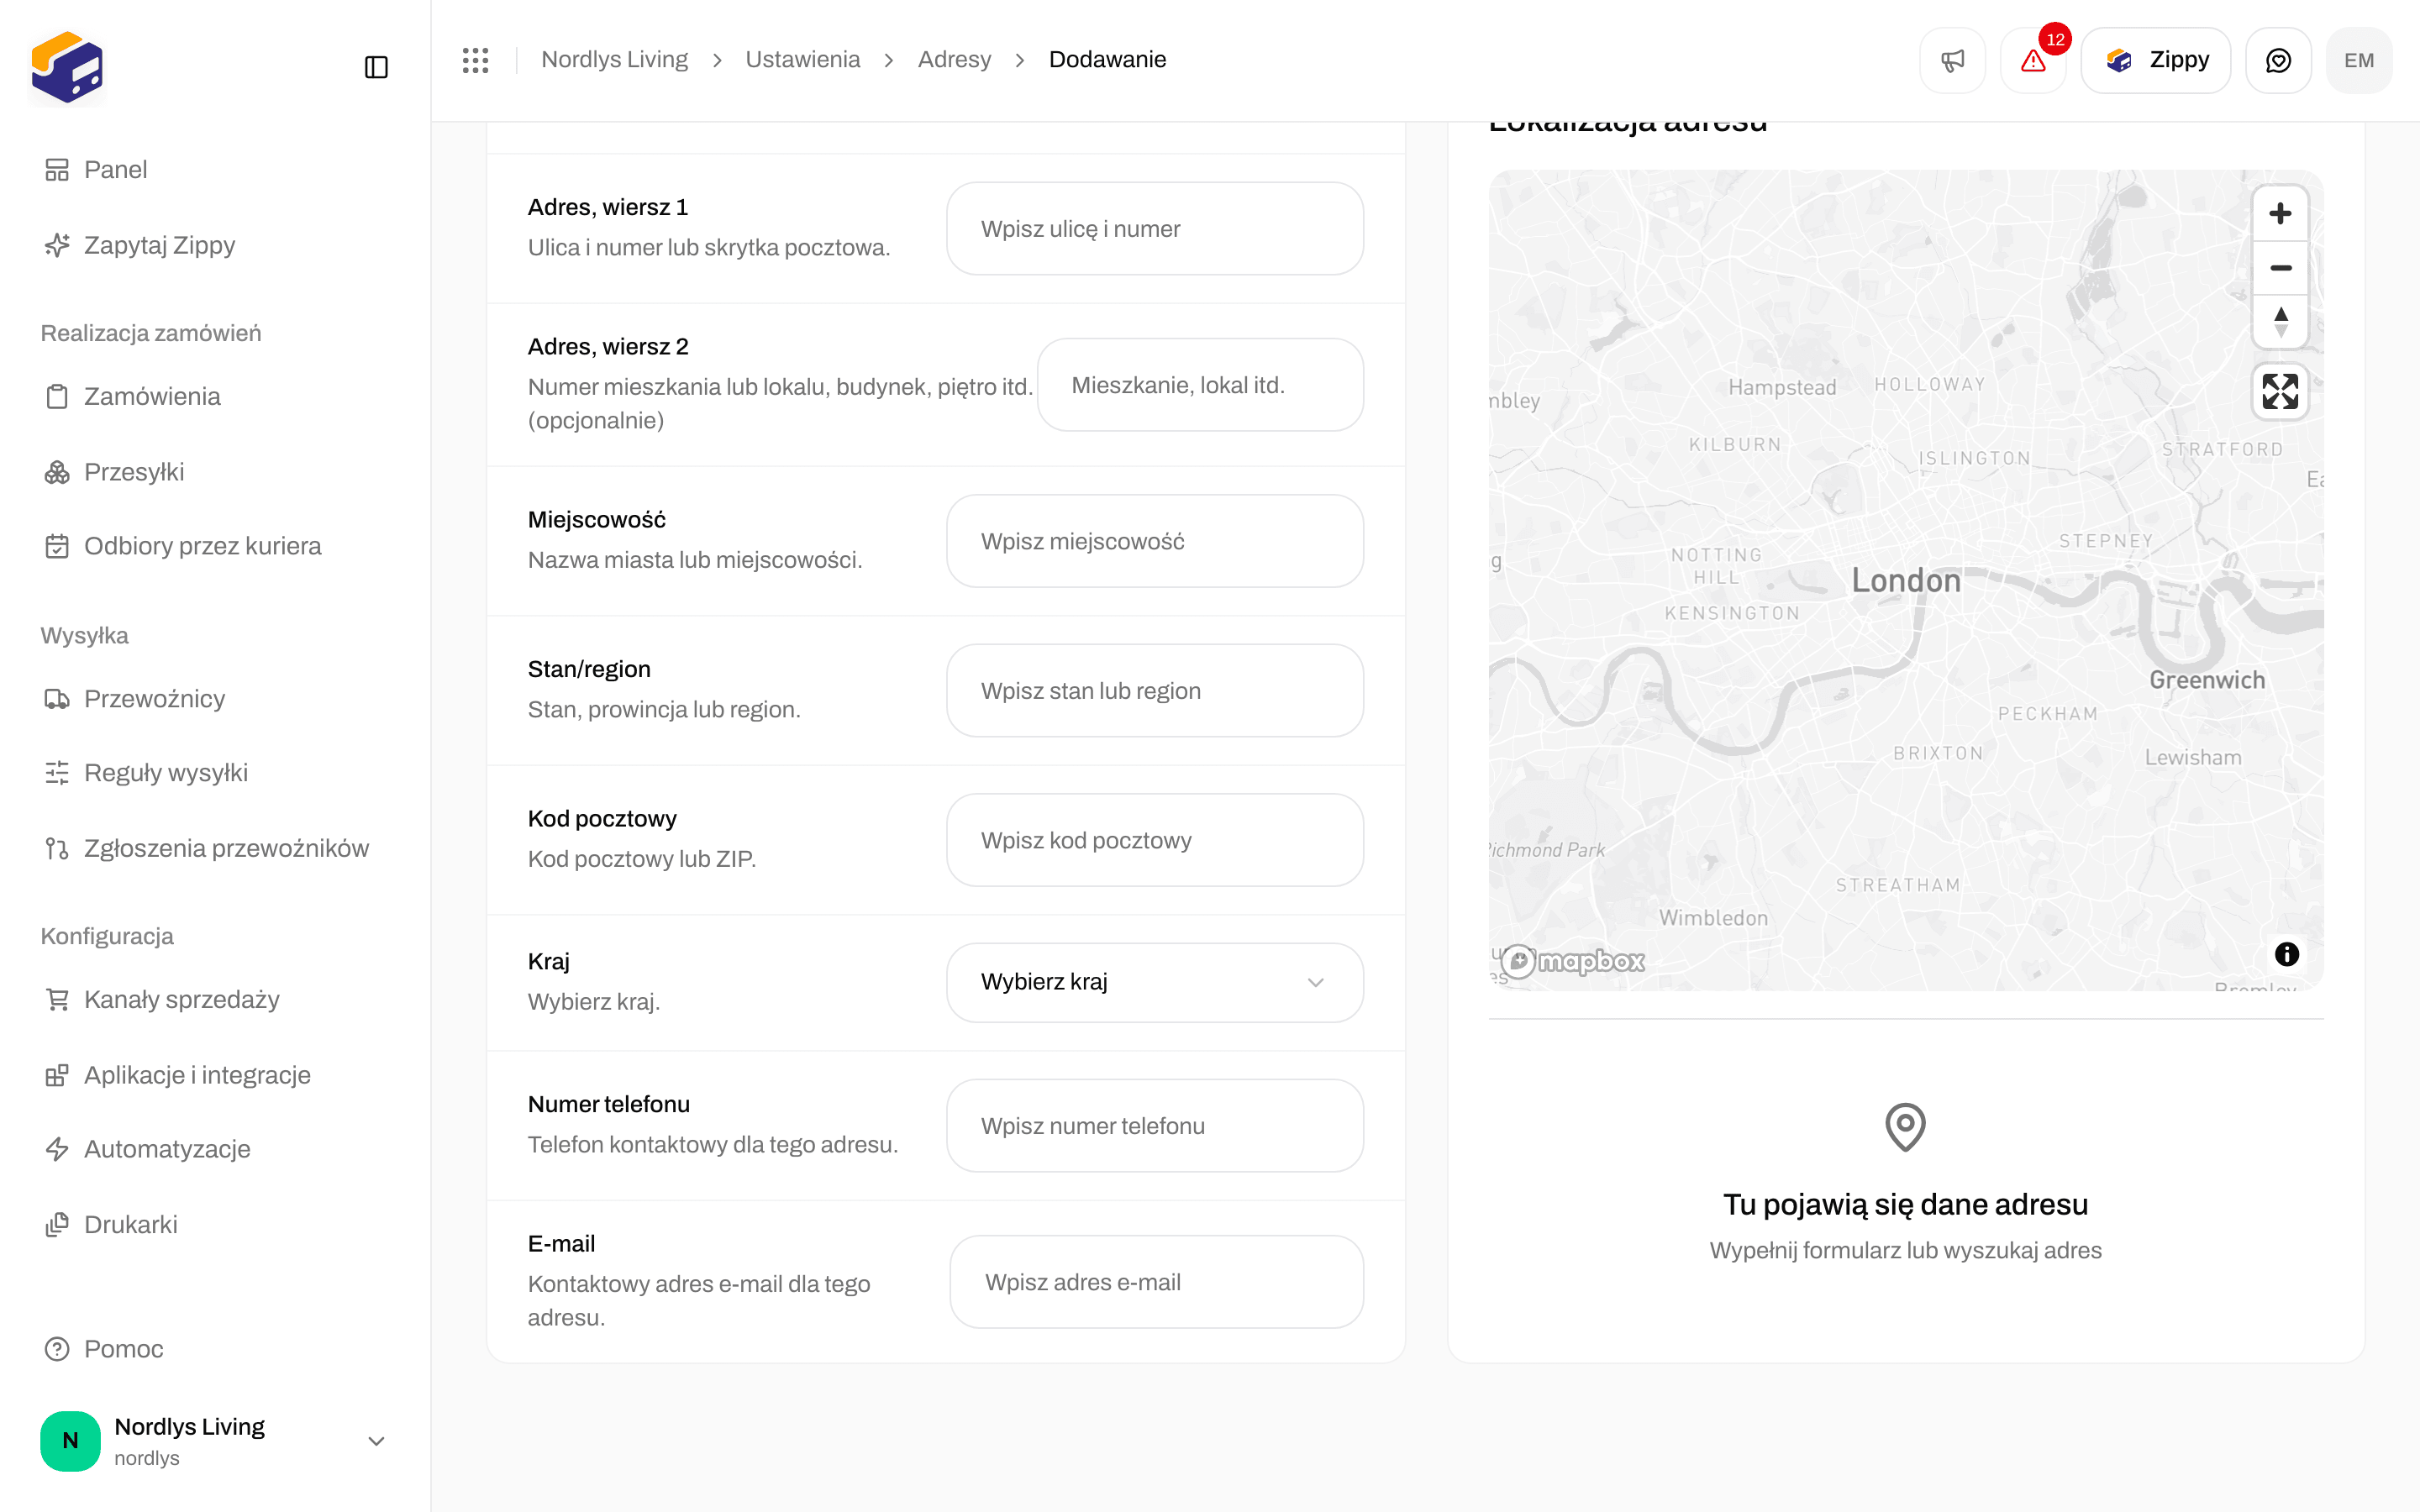This screenshot has height=1512, width=2420.
Task: Open the Wybierz kraj dropdown
Action: pos(1155,982)
